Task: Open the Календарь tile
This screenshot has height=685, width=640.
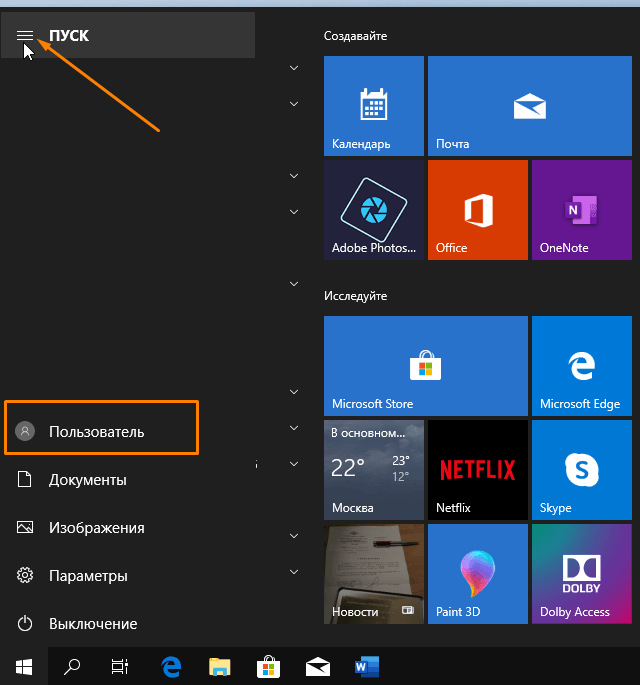Action: pyautogui.click(x=374, y=106)
